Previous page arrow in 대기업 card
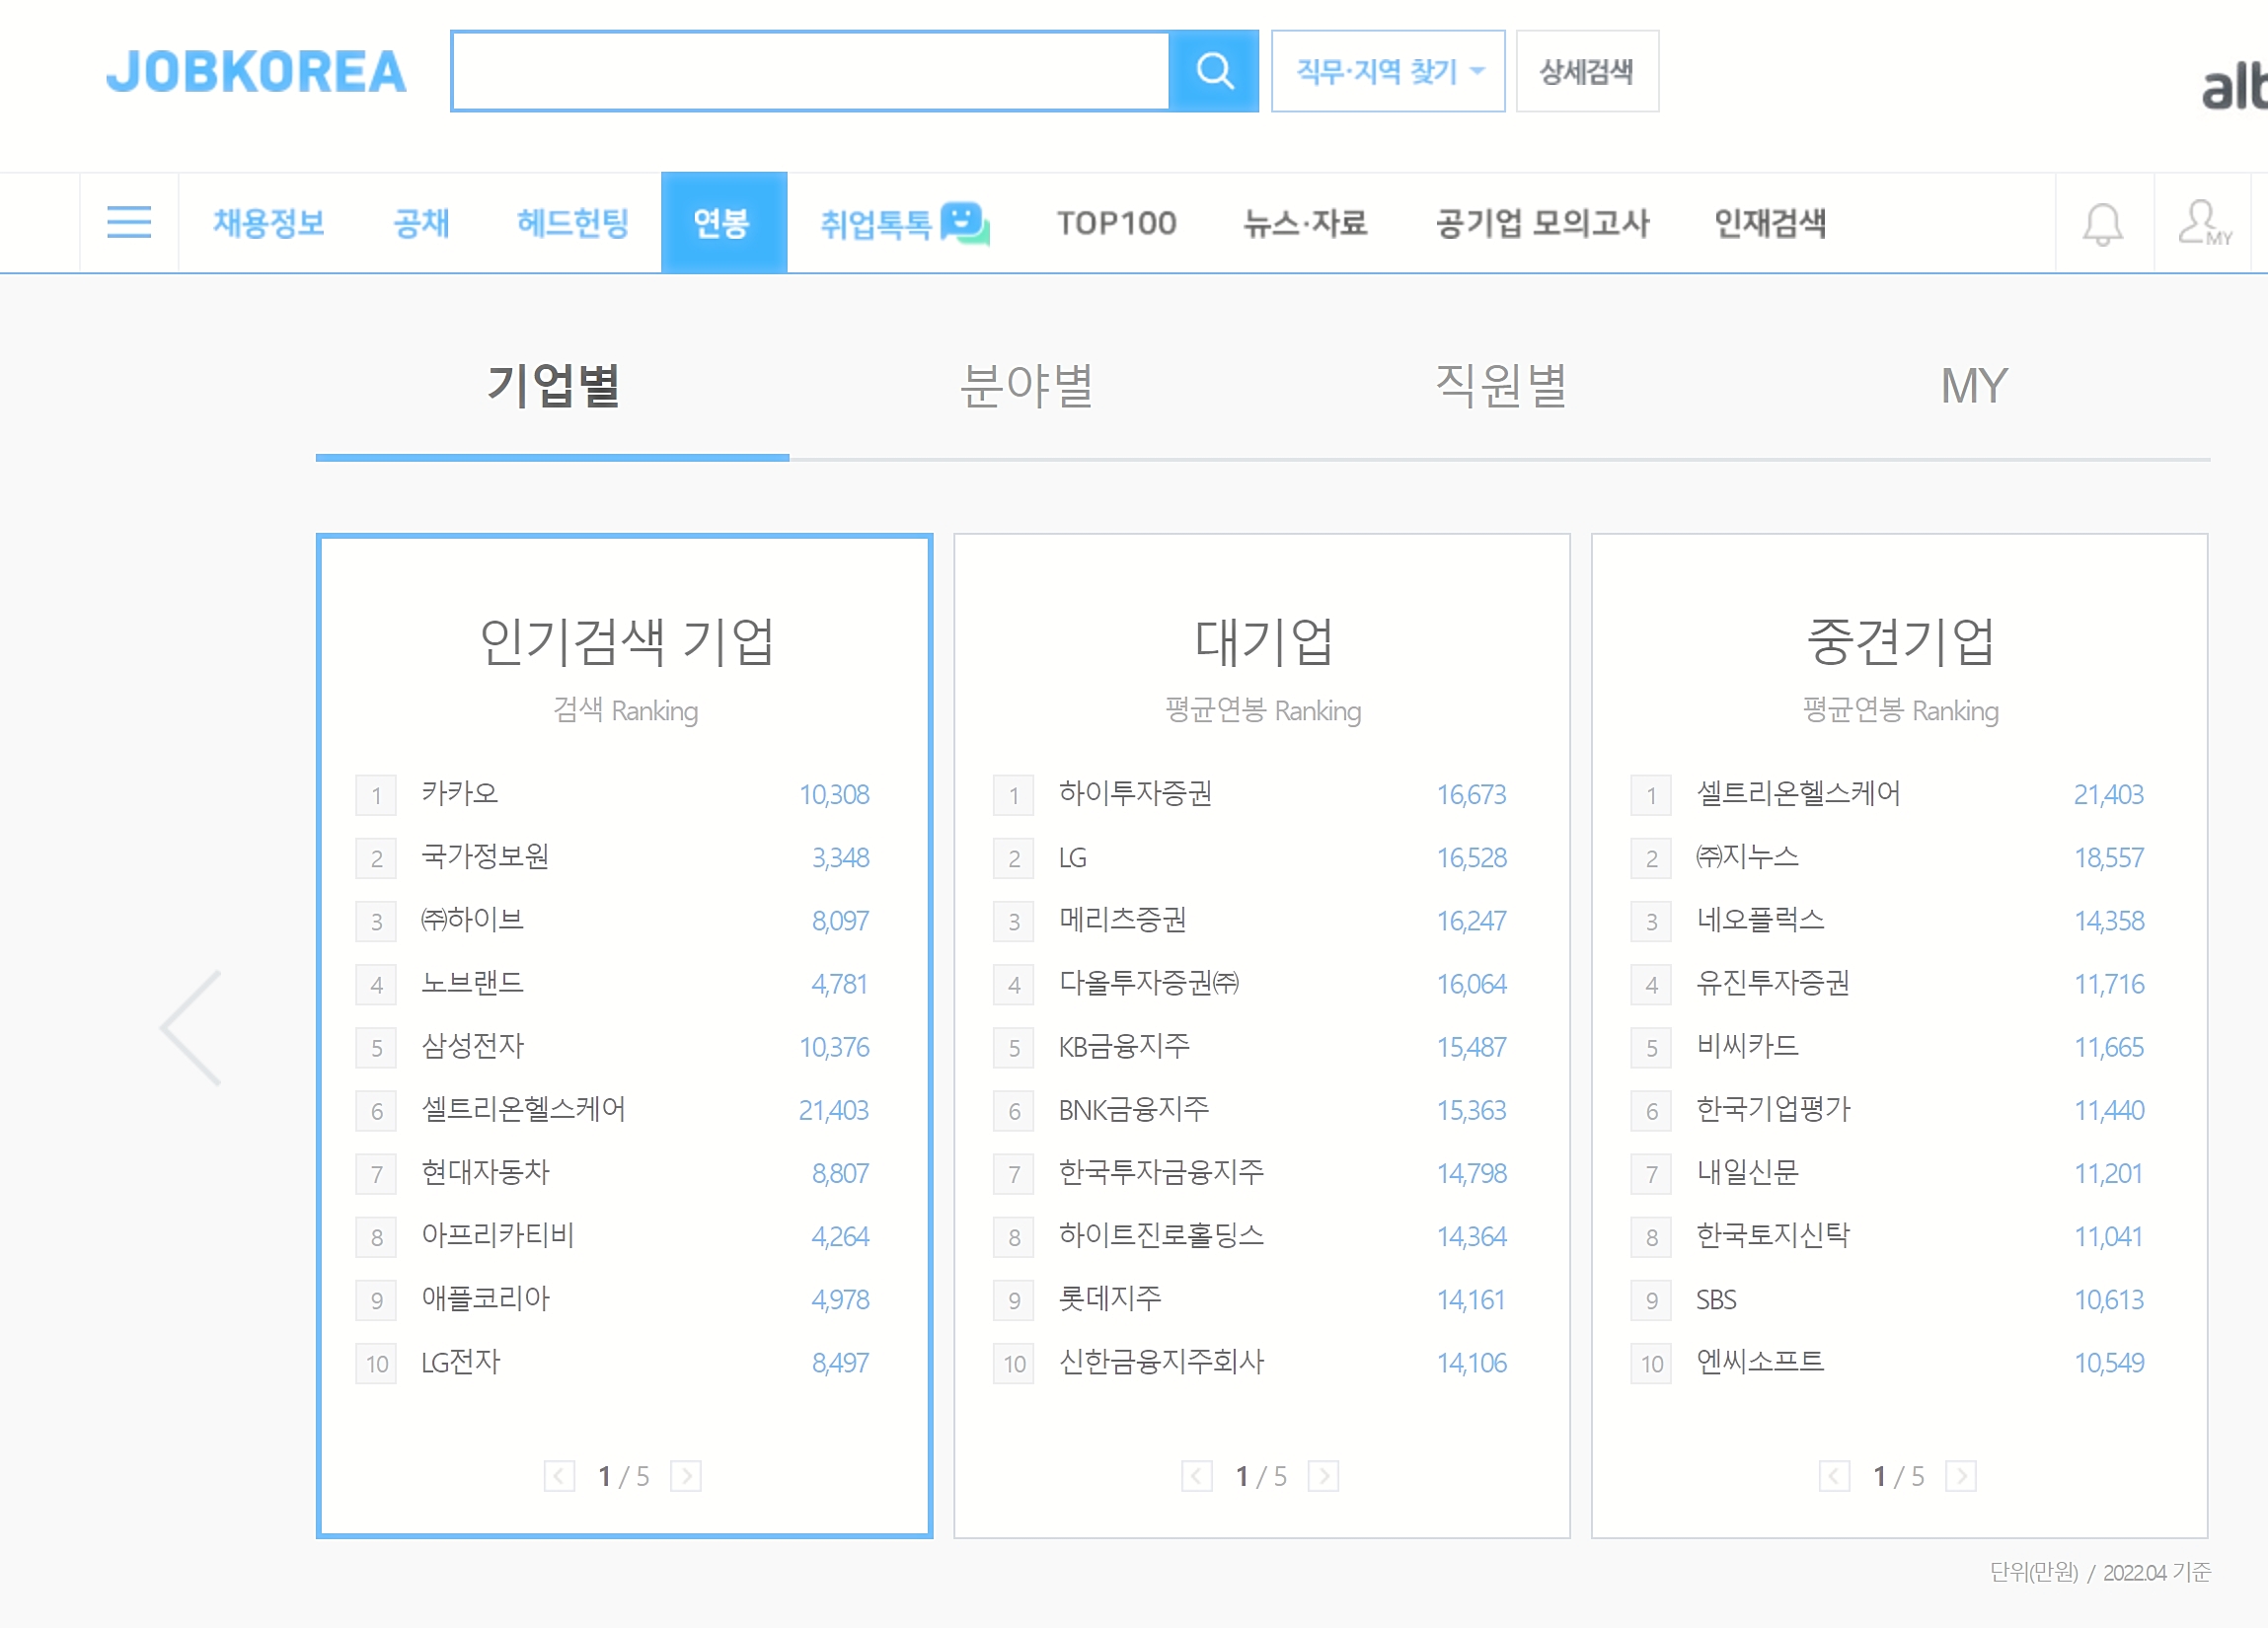Viewport: 2268px width, 1628px height. pos(1197,1476)
